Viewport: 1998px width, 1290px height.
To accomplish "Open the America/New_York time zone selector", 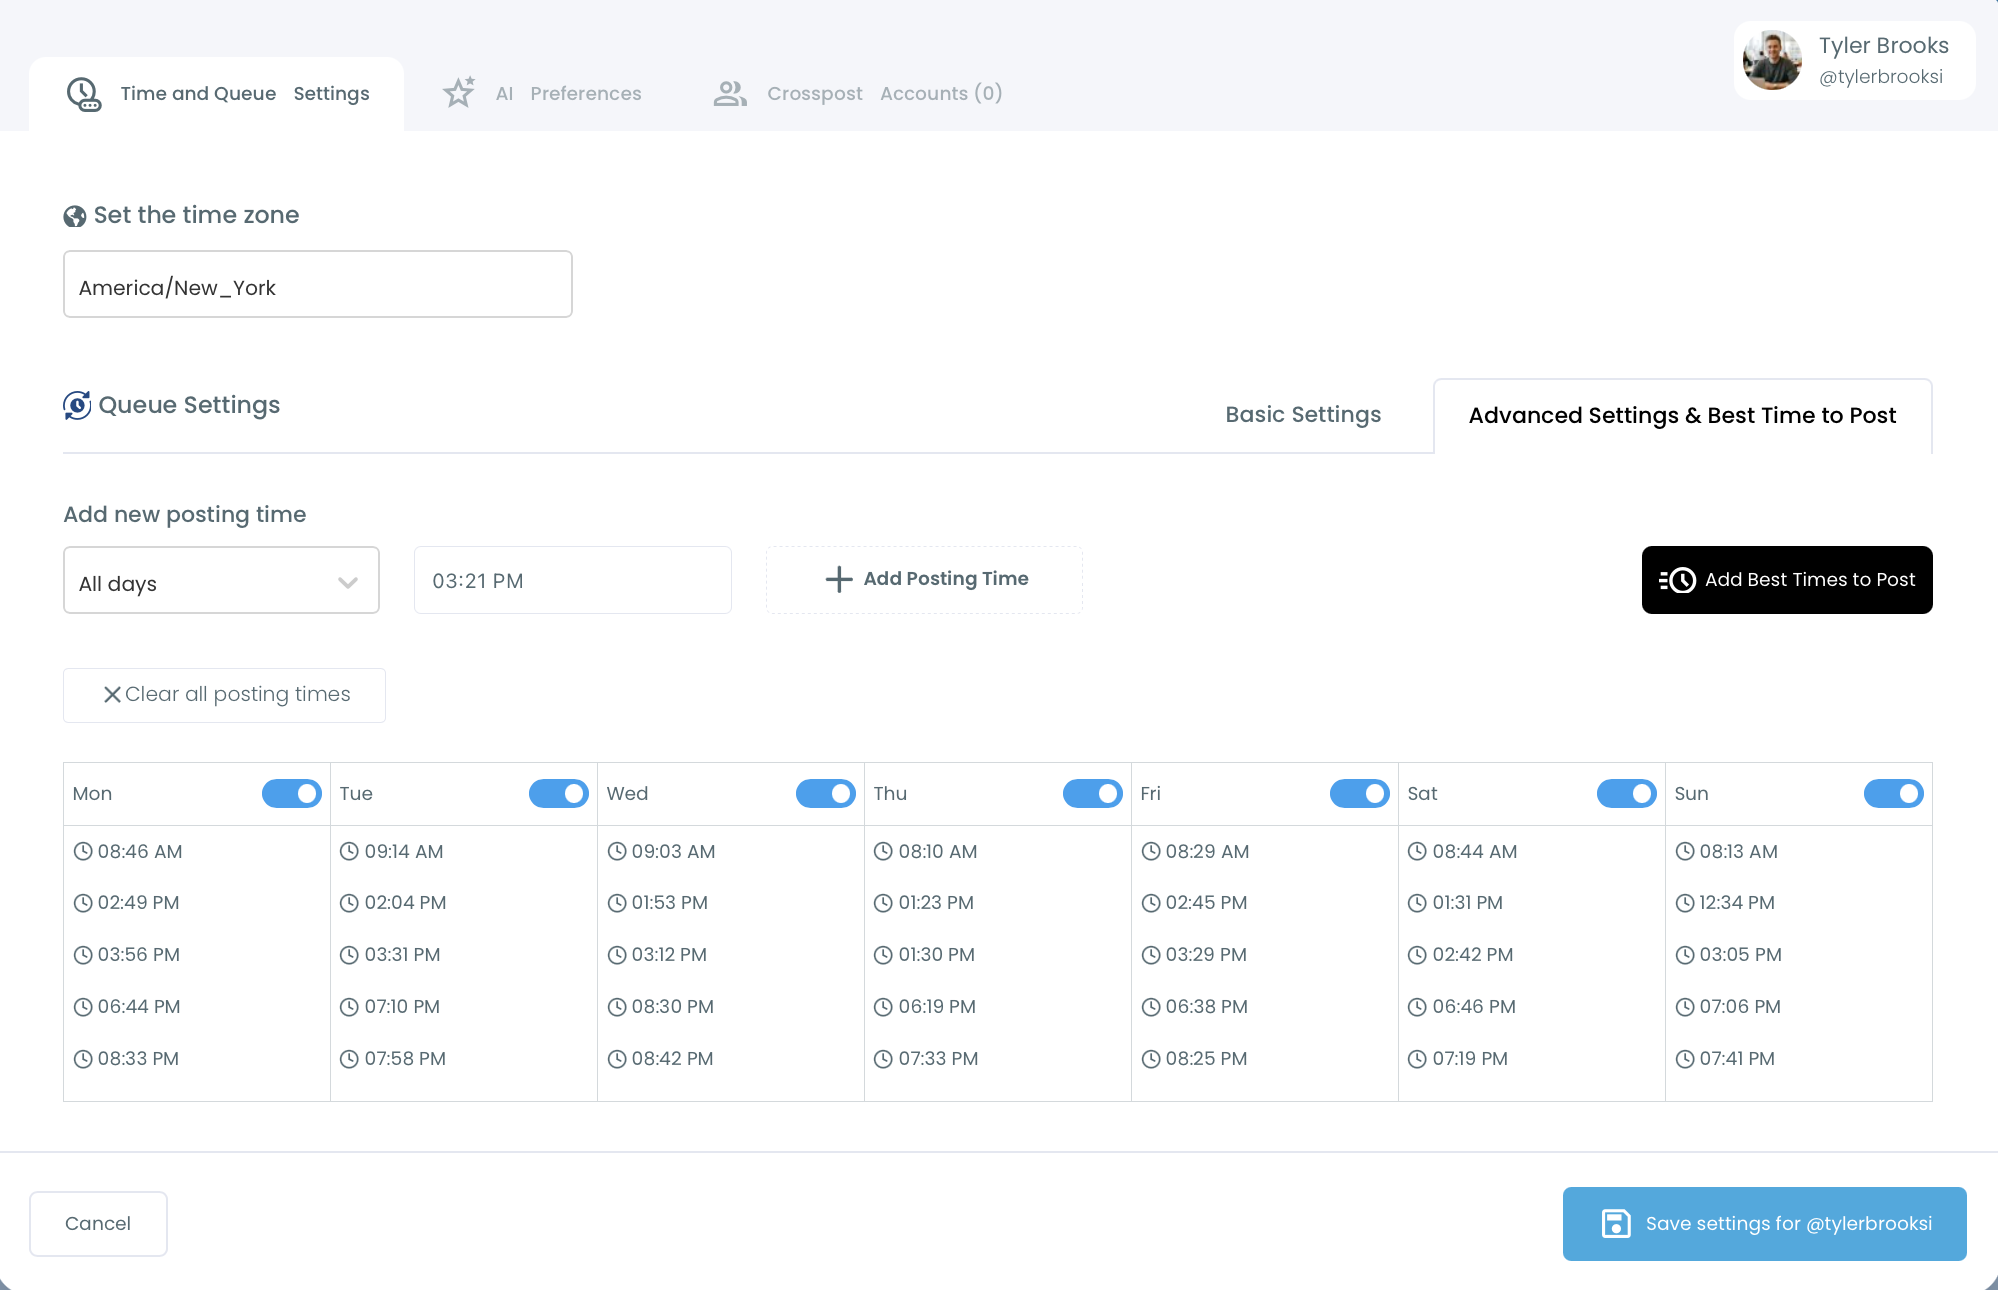I will [x=318, y=284].
